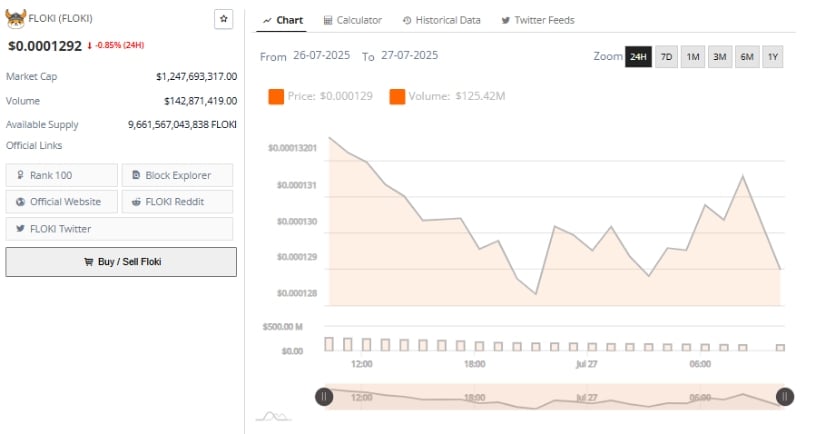The width and height of the screenshot is (825, 434).
Task: Select the 1M zoom range
Action: click(693, 57)
